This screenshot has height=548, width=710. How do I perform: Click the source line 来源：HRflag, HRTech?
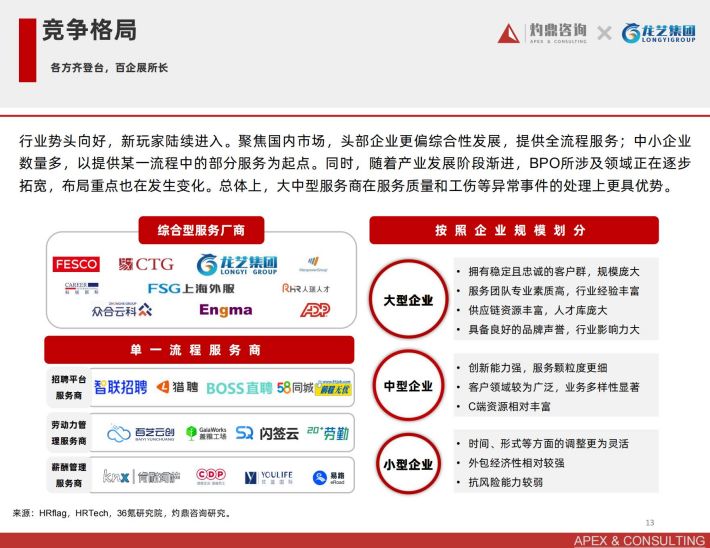[122, 513]
